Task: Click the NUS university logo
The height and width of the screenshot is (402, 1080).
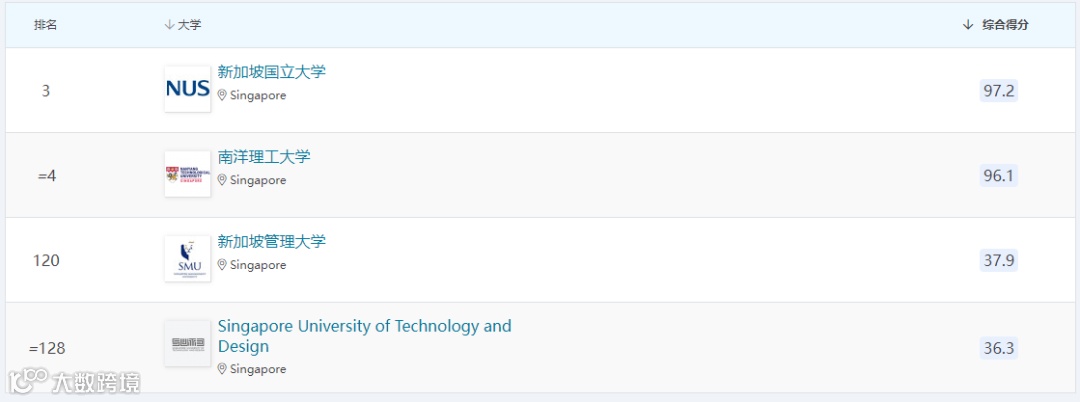Action: click(x=188, y=89)
